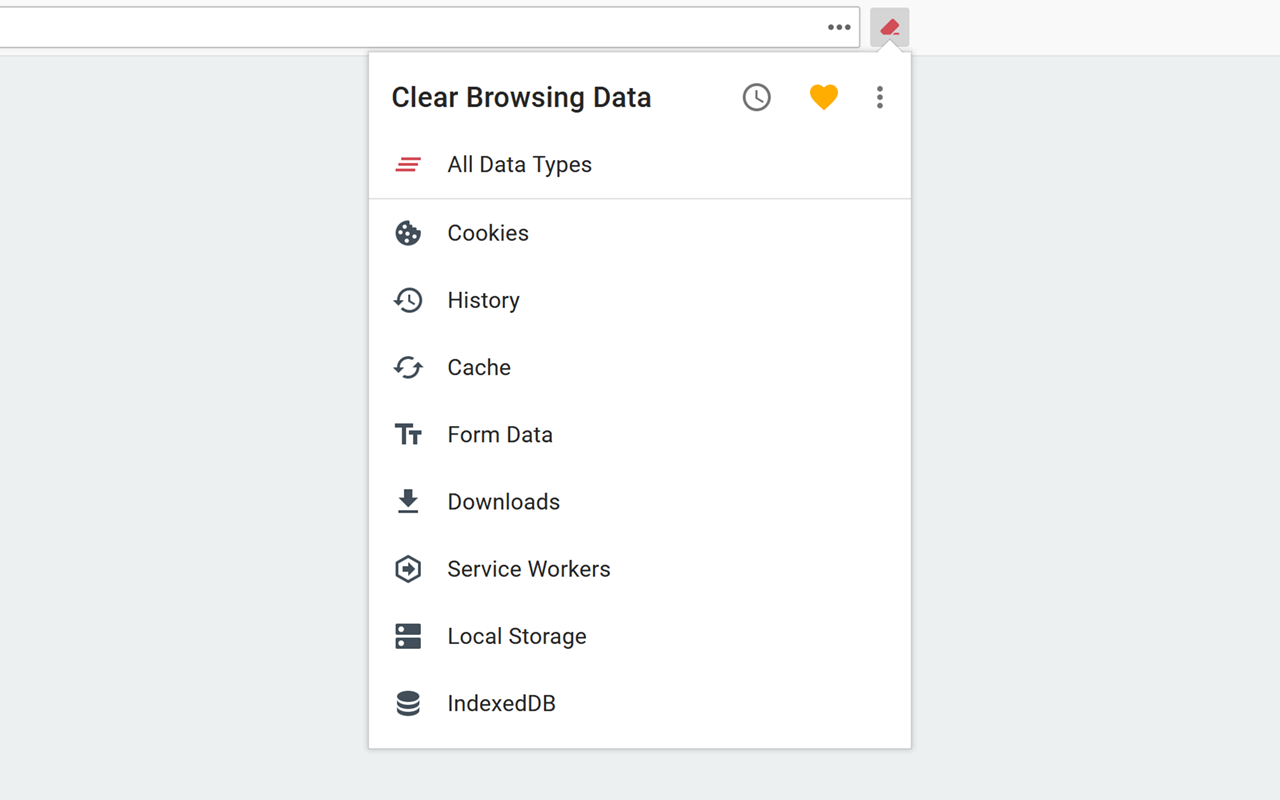Screen dimensions: 1280x800
Task: Click the Form Data text icon
Action: pyautogui.click(x=408, y=435)
